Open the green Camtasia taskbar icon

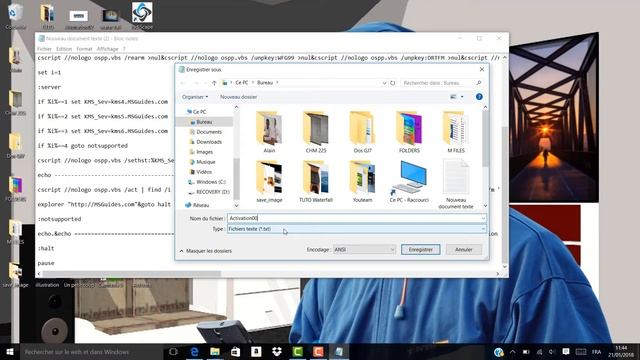pos(298,352)
